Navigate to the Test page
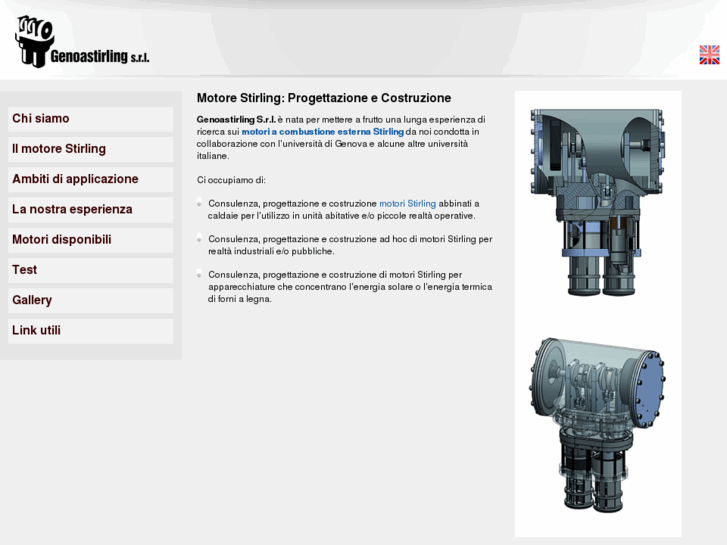The image size is (727, 545). [90, 270]
